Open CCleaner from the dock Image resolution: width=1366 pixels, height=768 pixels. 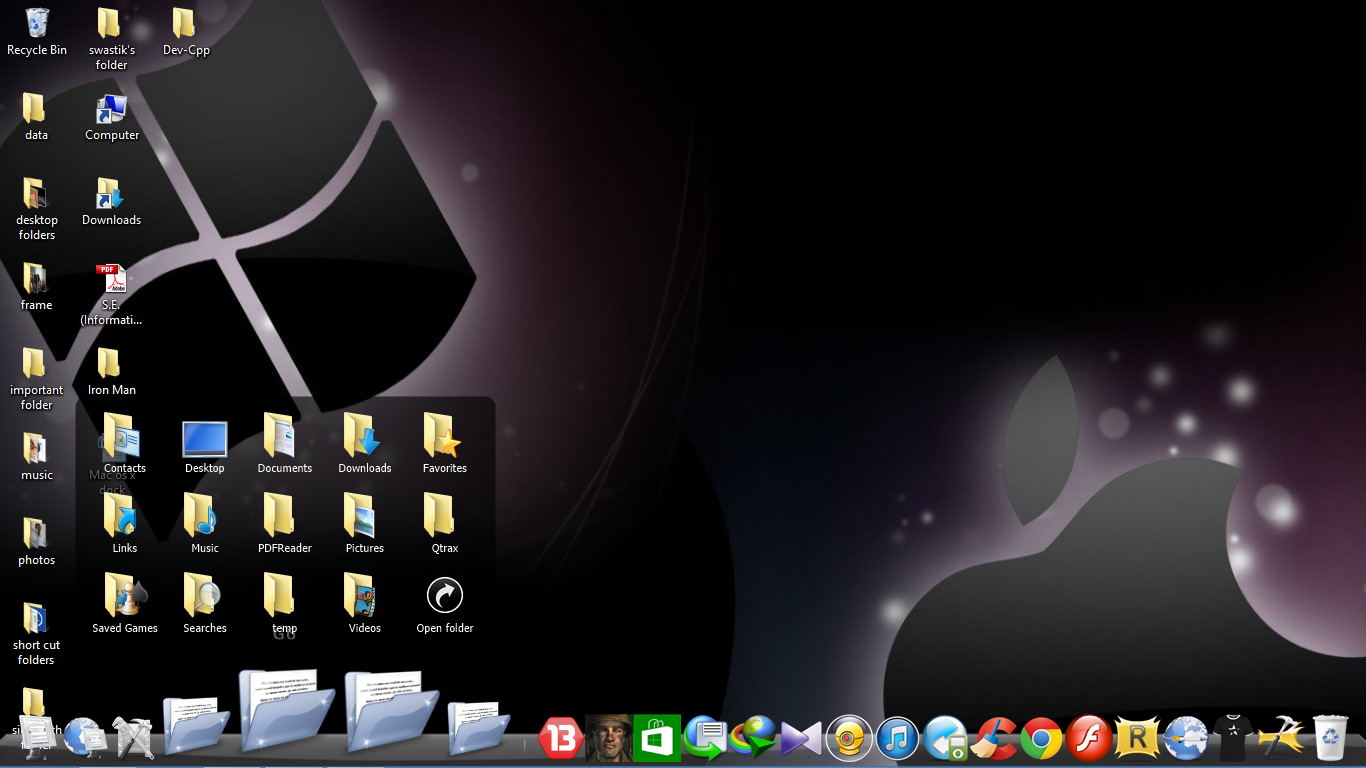click(x=993, y=738)
